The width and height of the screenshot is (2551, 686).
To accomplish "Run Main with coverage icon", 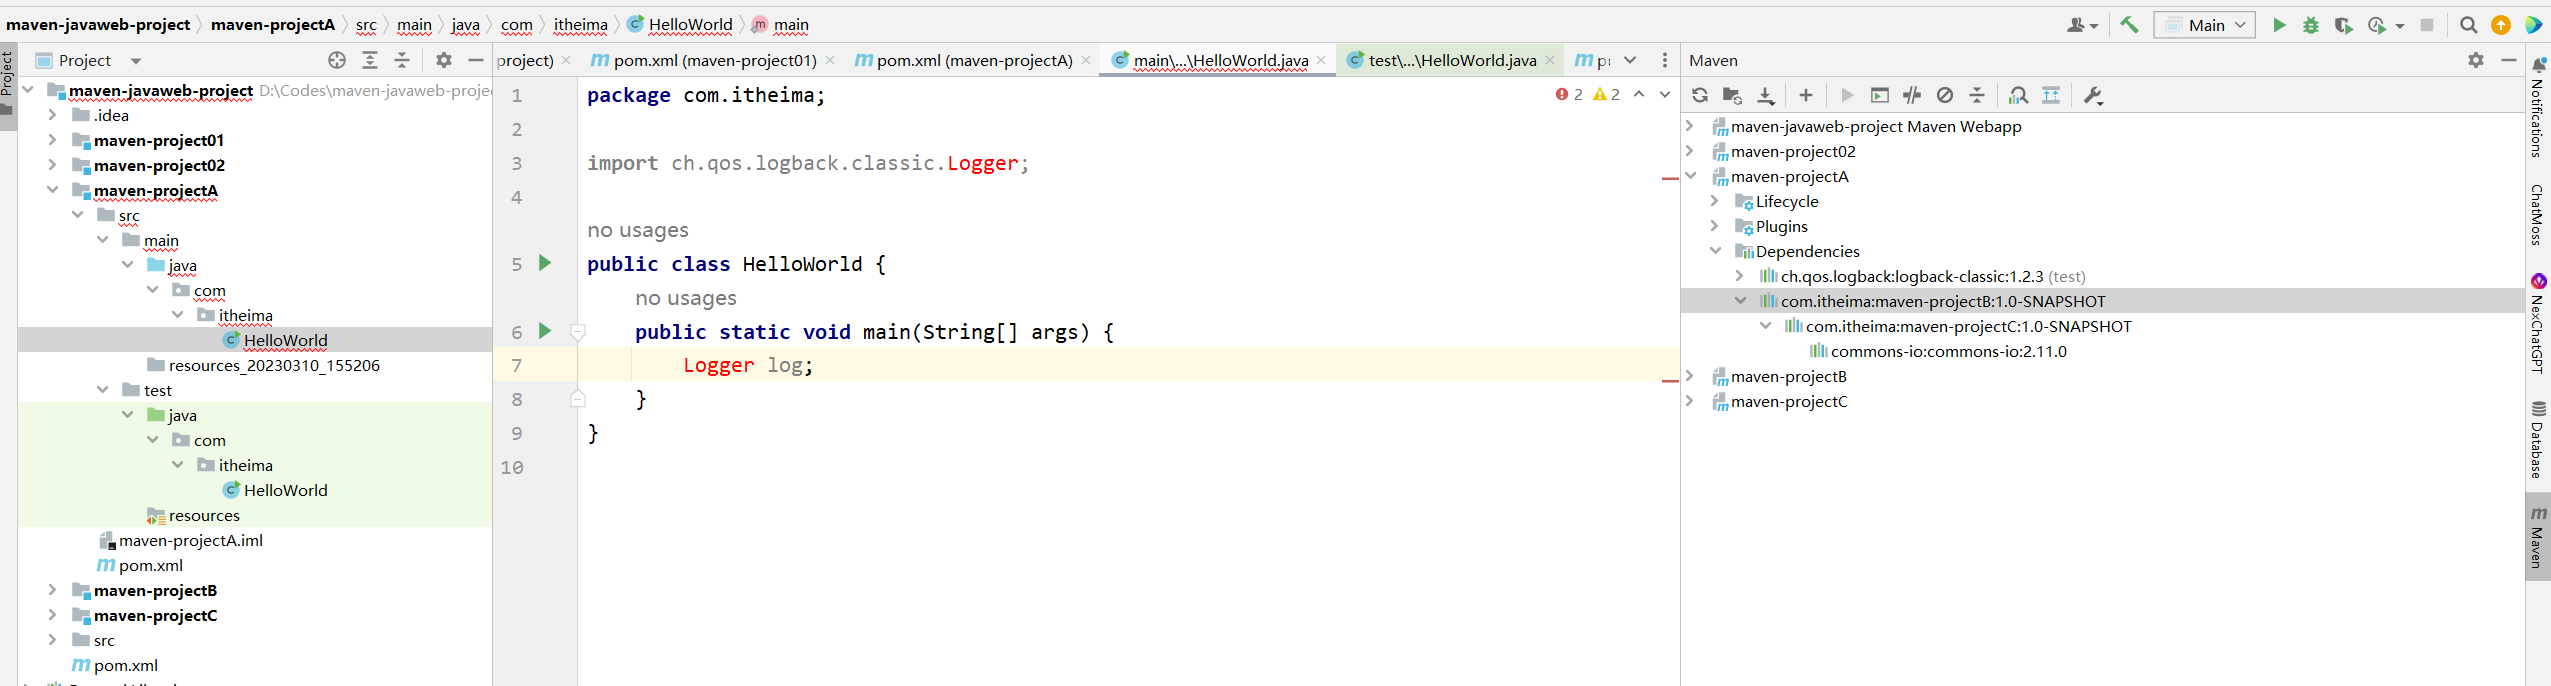I will coord(2343,25).
